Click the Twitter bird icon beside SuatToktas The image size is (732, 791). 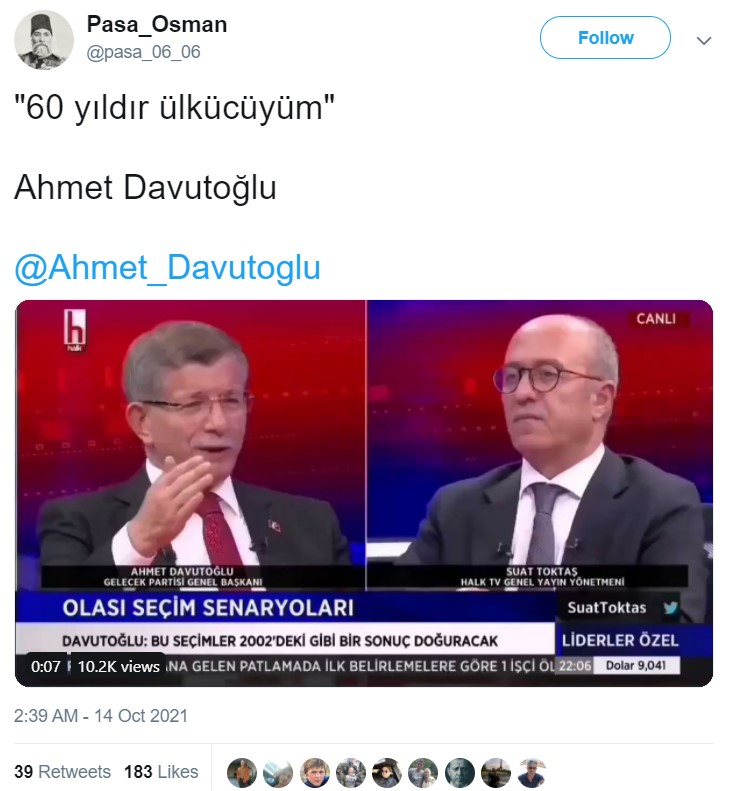(670, 607)
